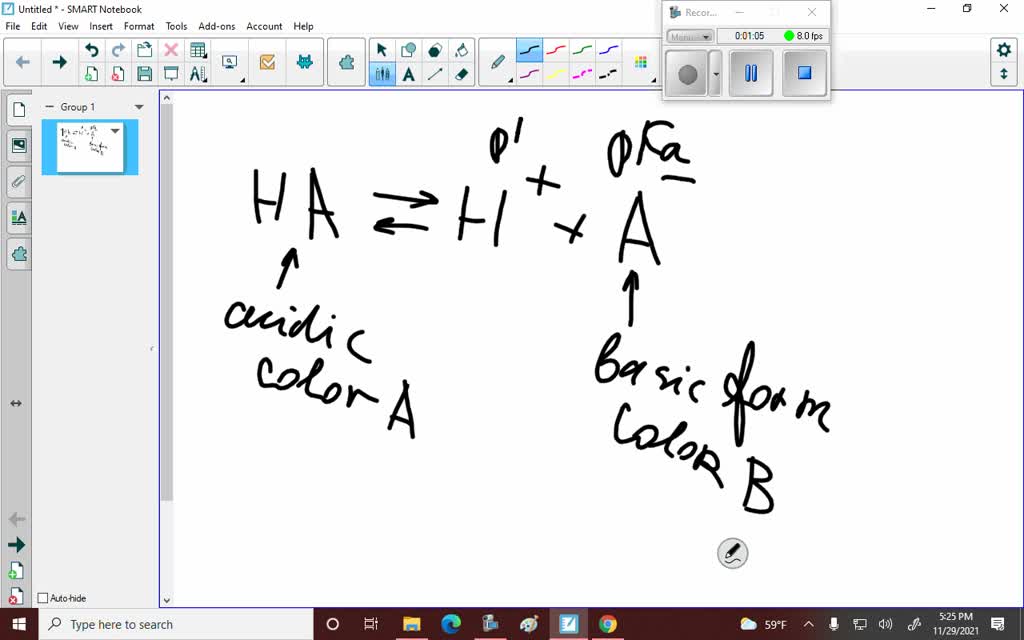The width and height of the screenshot is (1024, 640).
Task: Open the page thumbnail dropdown menu
Action: click(x=113, y=131)
